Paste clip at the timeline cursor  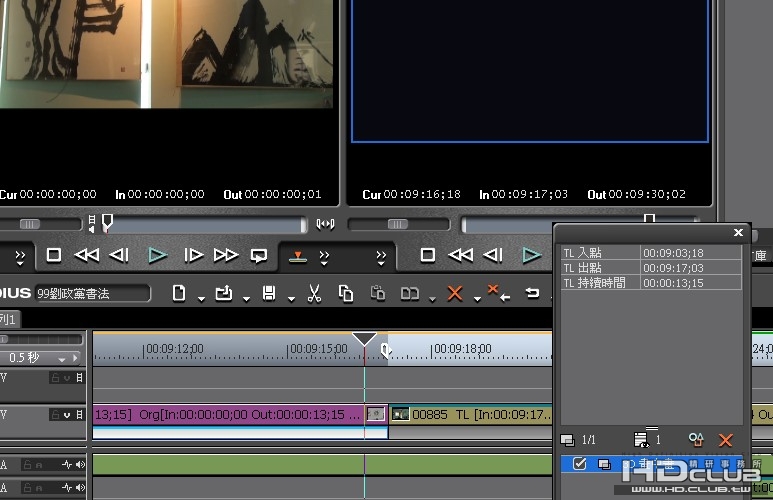378,293
